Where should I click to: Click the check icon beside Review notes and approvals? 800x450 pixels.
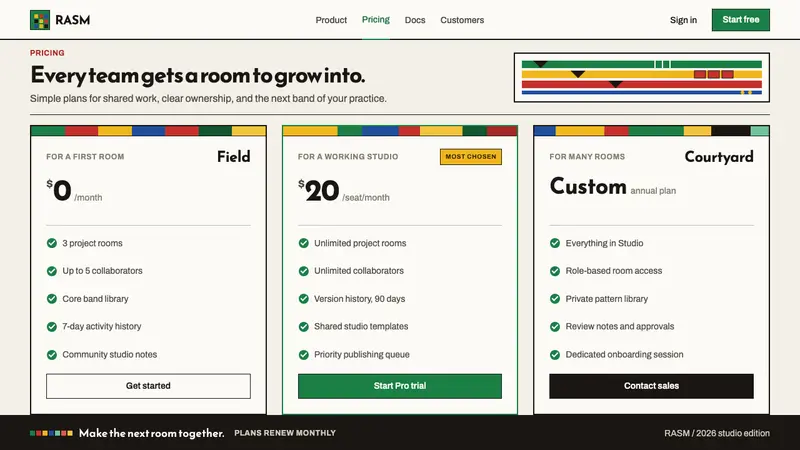tap(555, 327)
